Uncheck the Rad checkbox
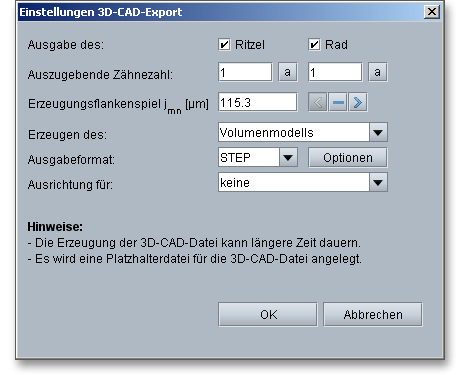Viewport: 460px width, 375px height. [314, 44]
